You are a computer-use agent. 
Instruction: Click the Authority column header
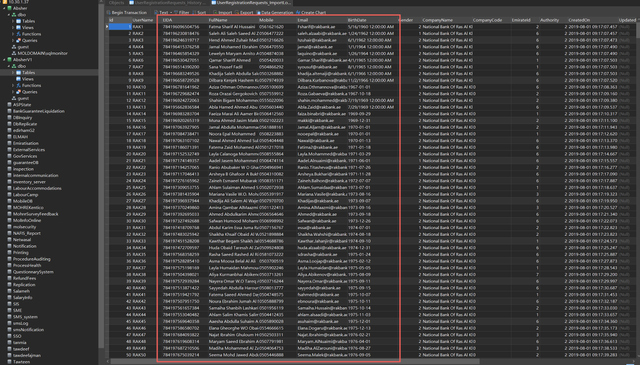tap(552, 20)
